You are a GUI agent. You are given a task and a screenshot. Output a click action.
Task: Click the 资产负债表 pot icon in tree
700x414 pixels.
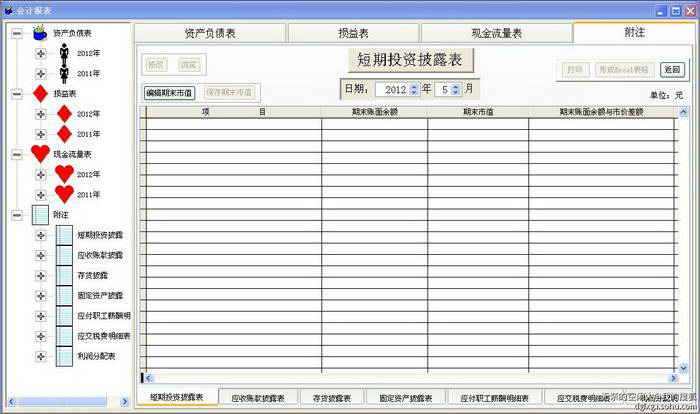pyautogui.click(x=40, y=33)
